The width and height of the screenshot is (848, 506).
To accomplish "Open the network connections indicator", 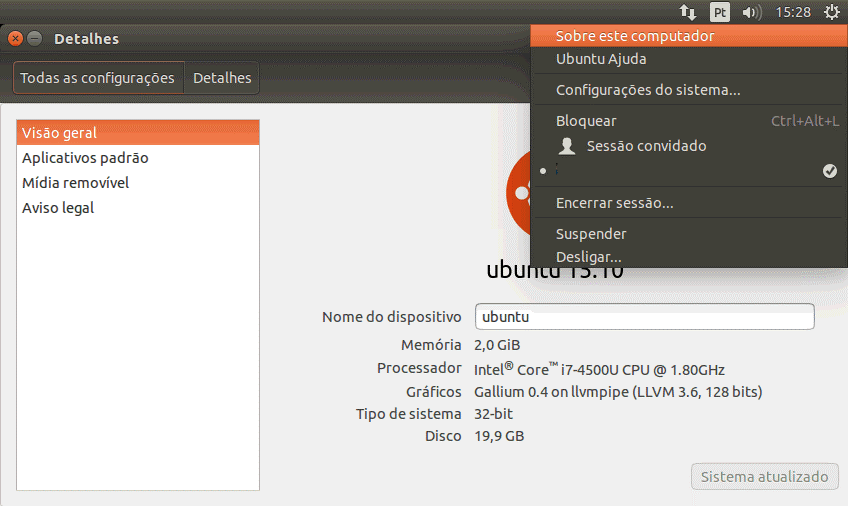I will click(688, 13).
